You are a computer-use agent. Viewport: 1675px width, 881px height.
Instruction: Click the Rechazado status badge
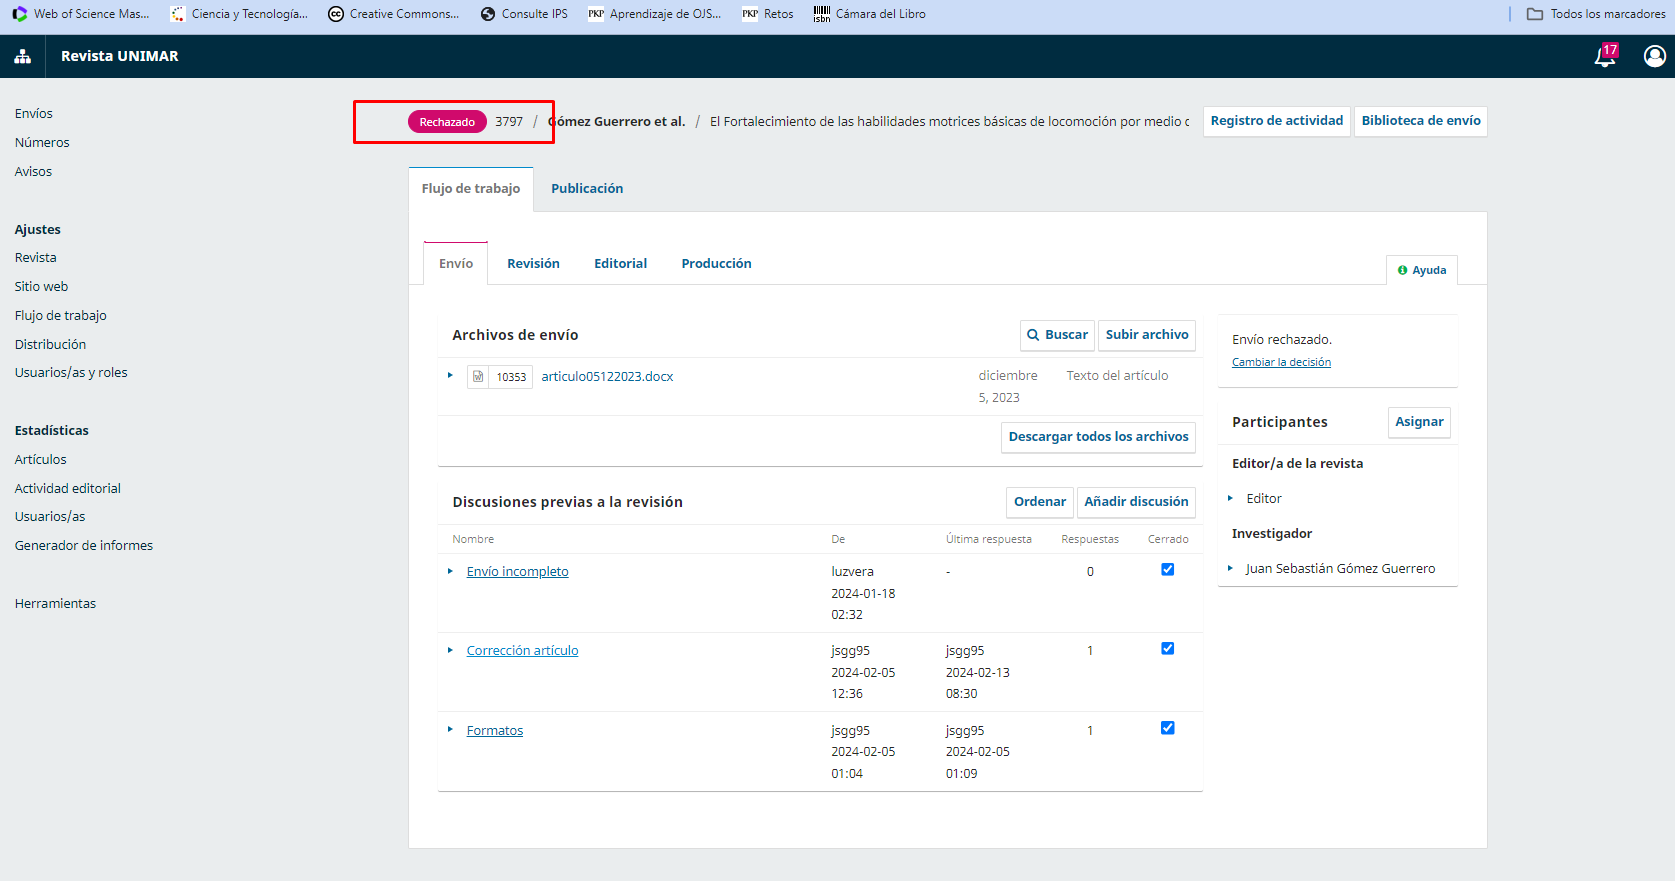click(447, 122)
